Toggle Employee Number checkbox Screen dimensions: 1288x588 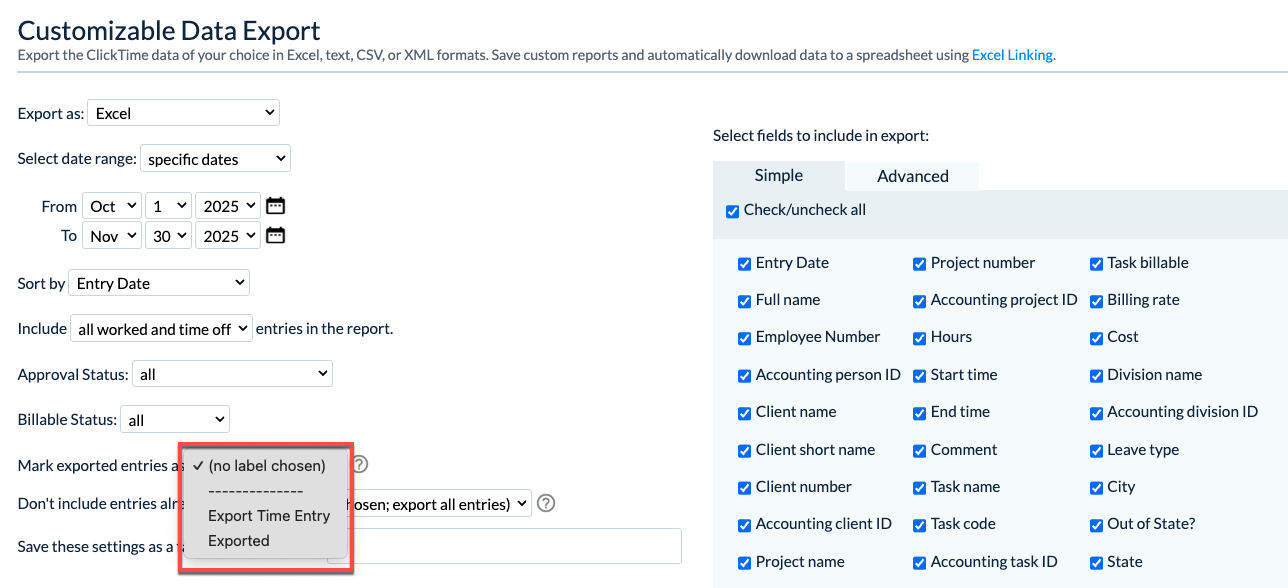745,338
